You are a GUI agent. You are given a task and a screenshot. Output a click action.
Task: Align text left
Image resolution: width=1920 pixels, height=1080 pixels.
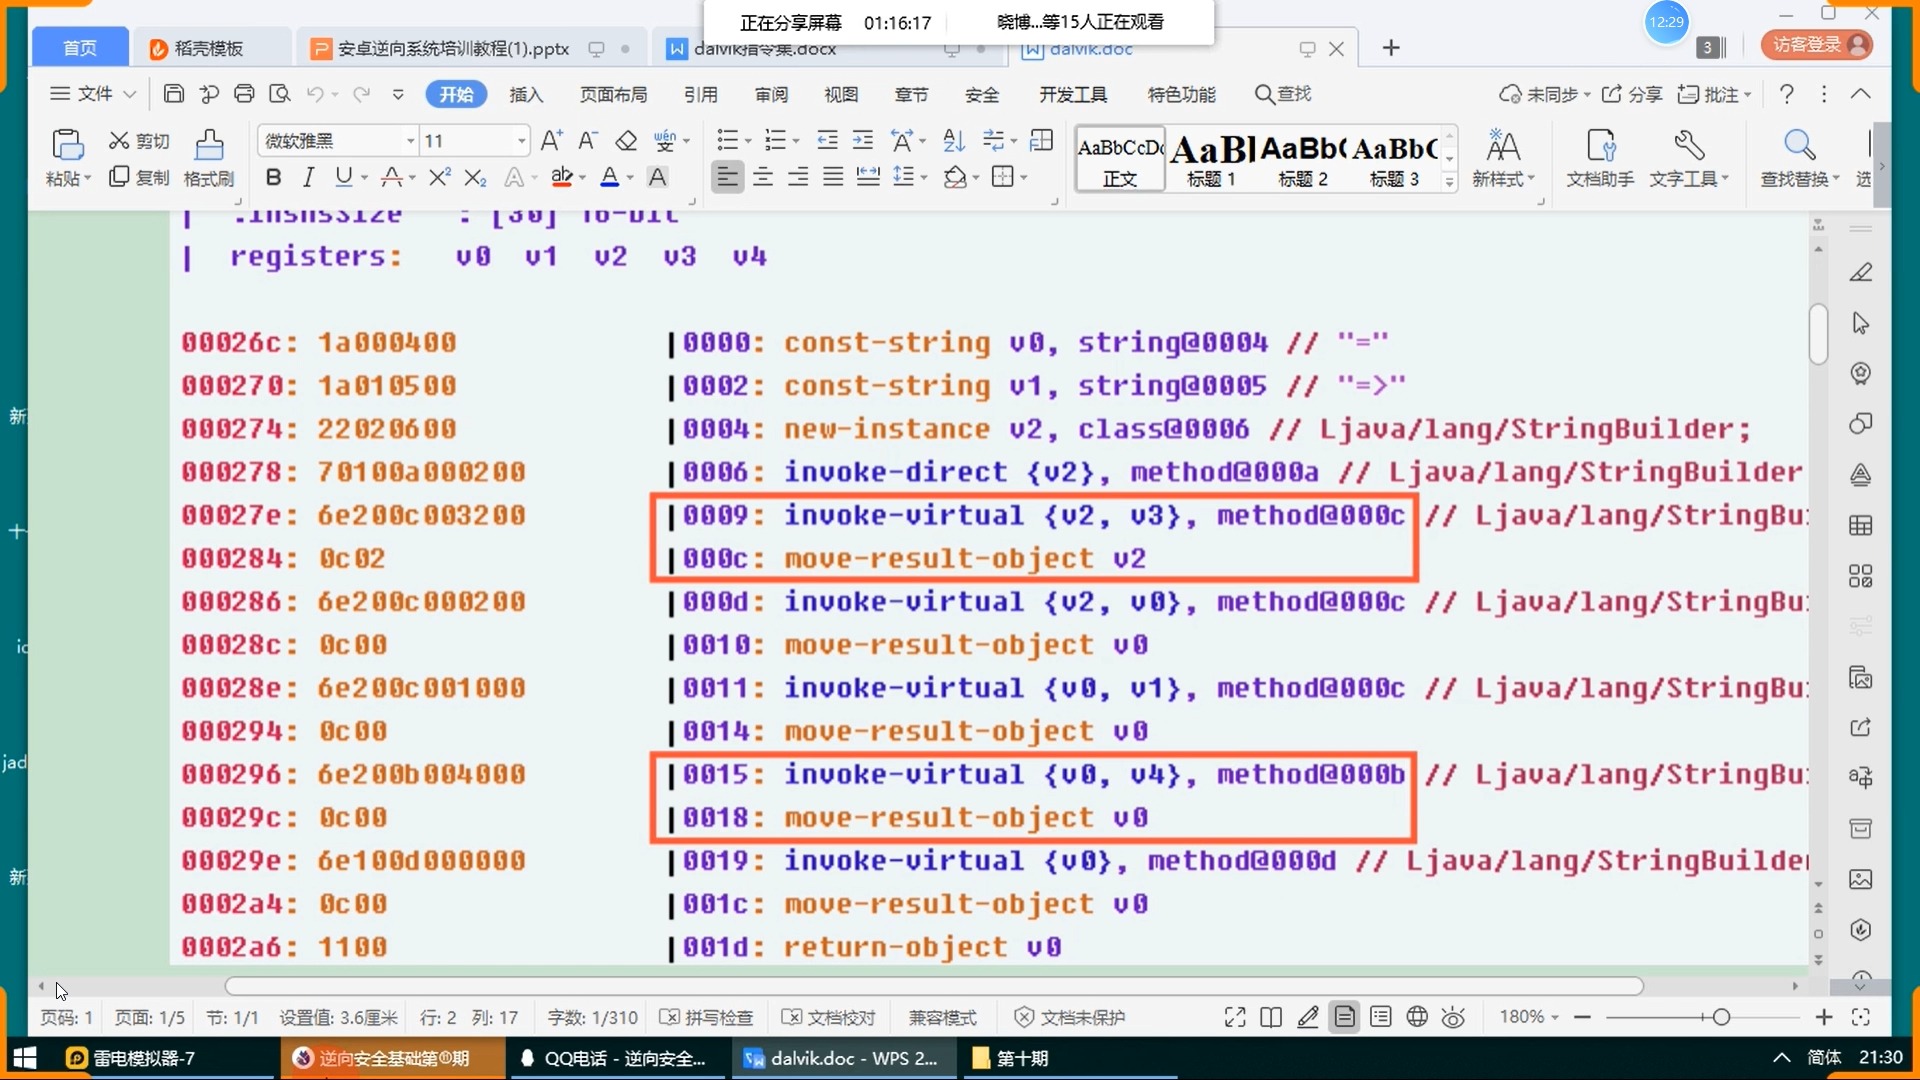(x=727, y=177)
